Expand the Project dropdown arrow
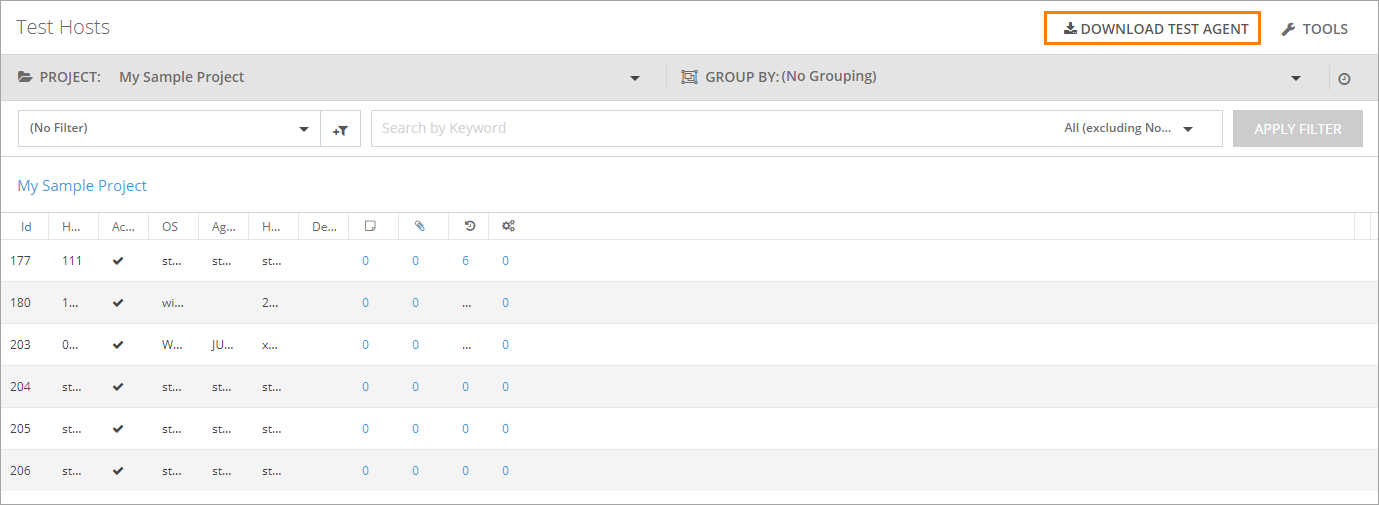Viewport: 1379px width, 505px height. [634, 78]
